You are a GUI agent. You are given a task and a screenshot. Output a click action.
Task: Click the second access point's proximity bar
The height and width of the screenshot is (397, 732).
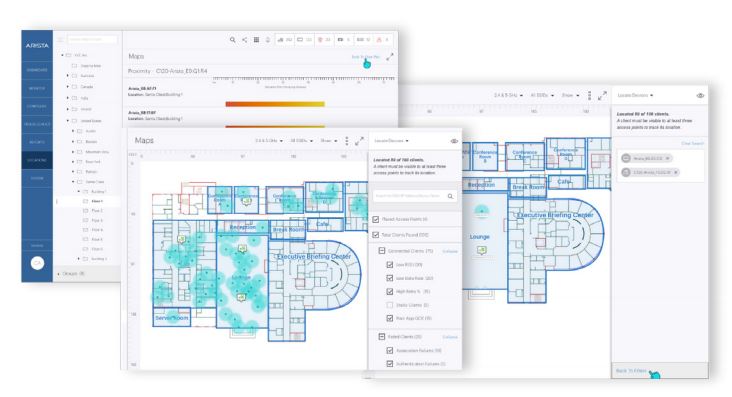[275, 126]
